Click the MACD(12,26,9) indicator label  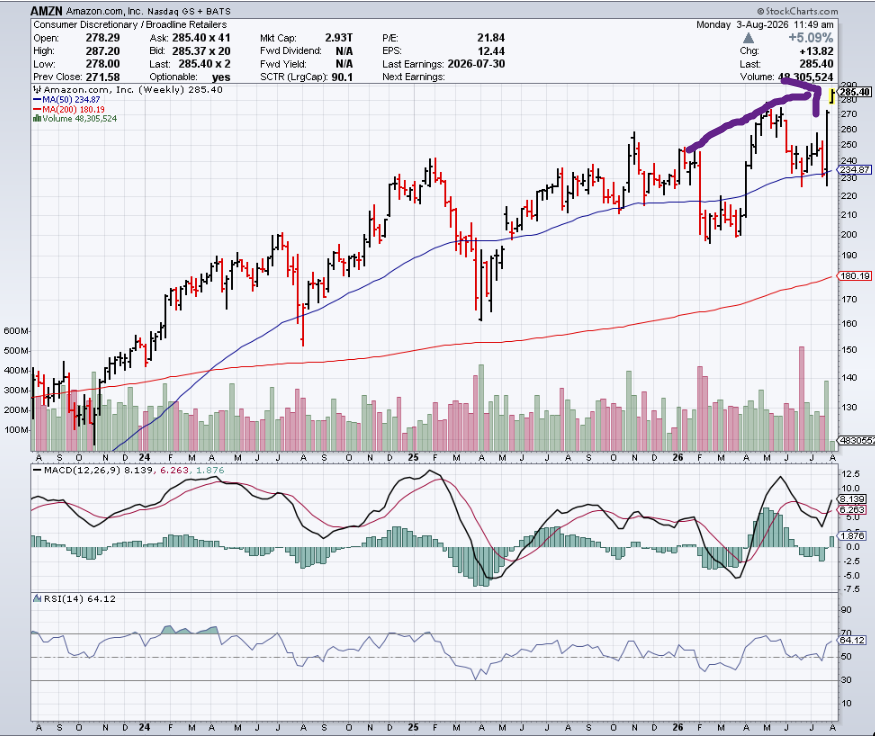click(x=82, y=470)
